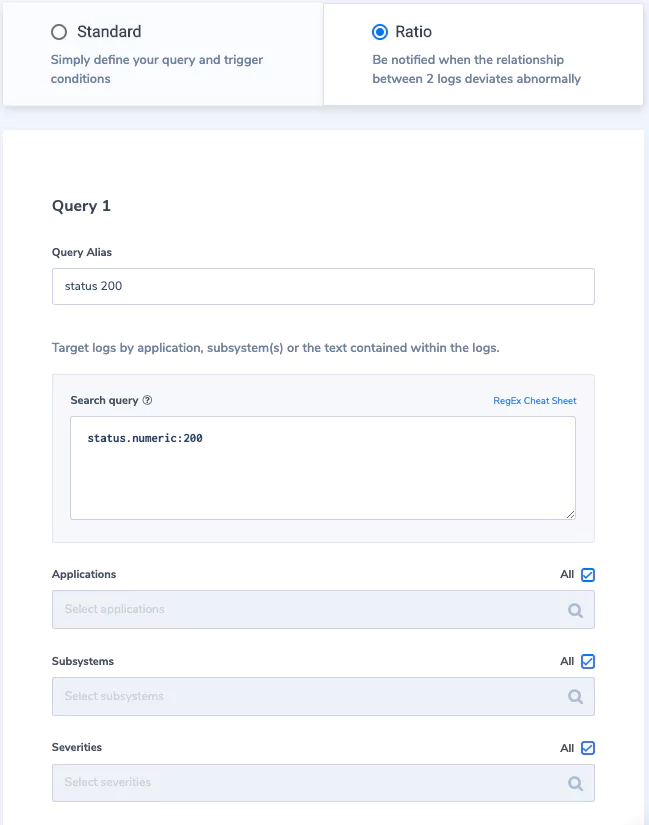Screen dimensions: 649x825
Task: Select the Ratio alert type radio button
Action: [380, 32]
